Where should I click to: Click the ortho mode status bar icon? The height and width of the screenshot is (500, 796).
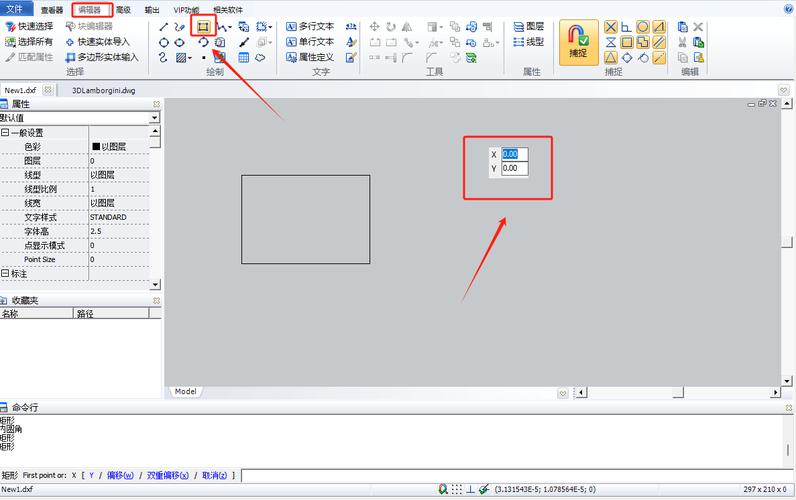coord(470,489)
